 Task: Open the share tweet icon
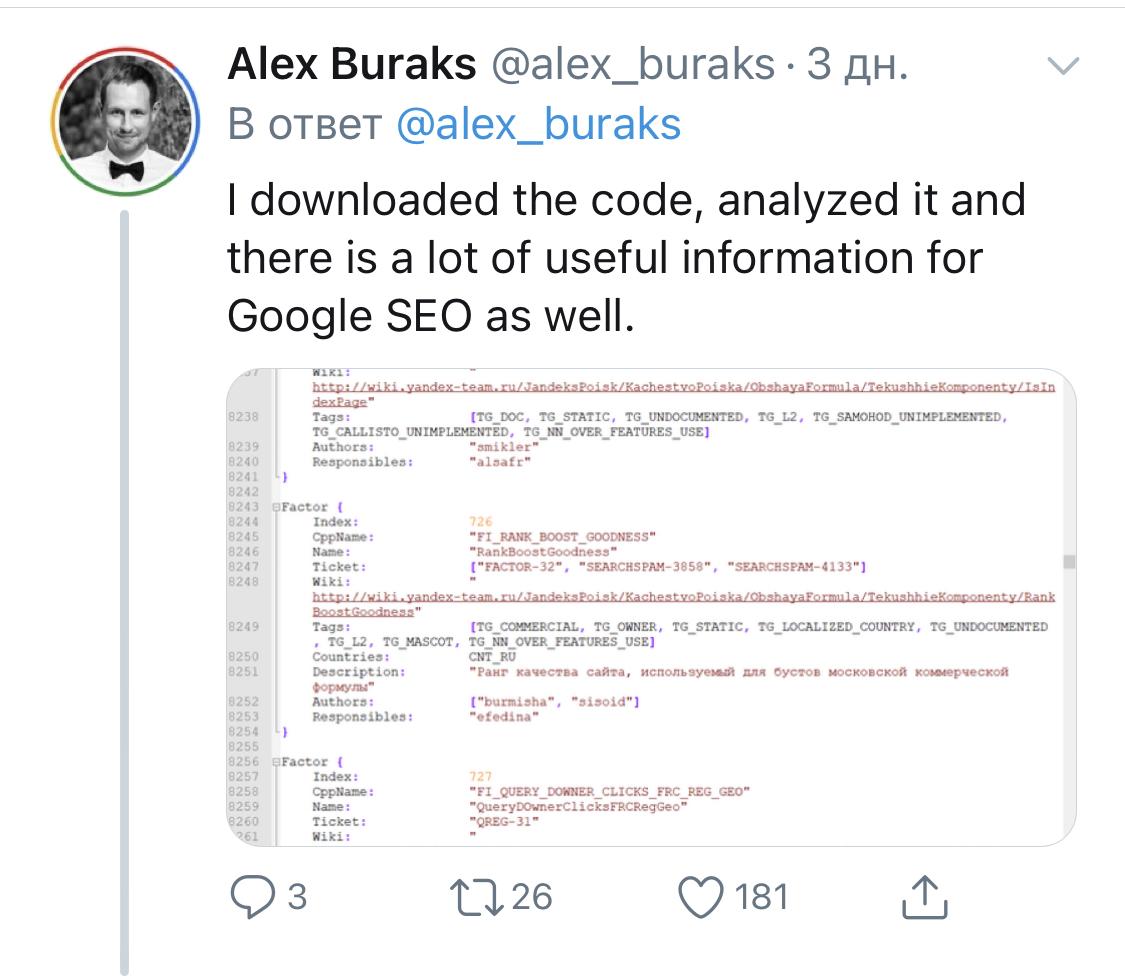coord(923,897)
